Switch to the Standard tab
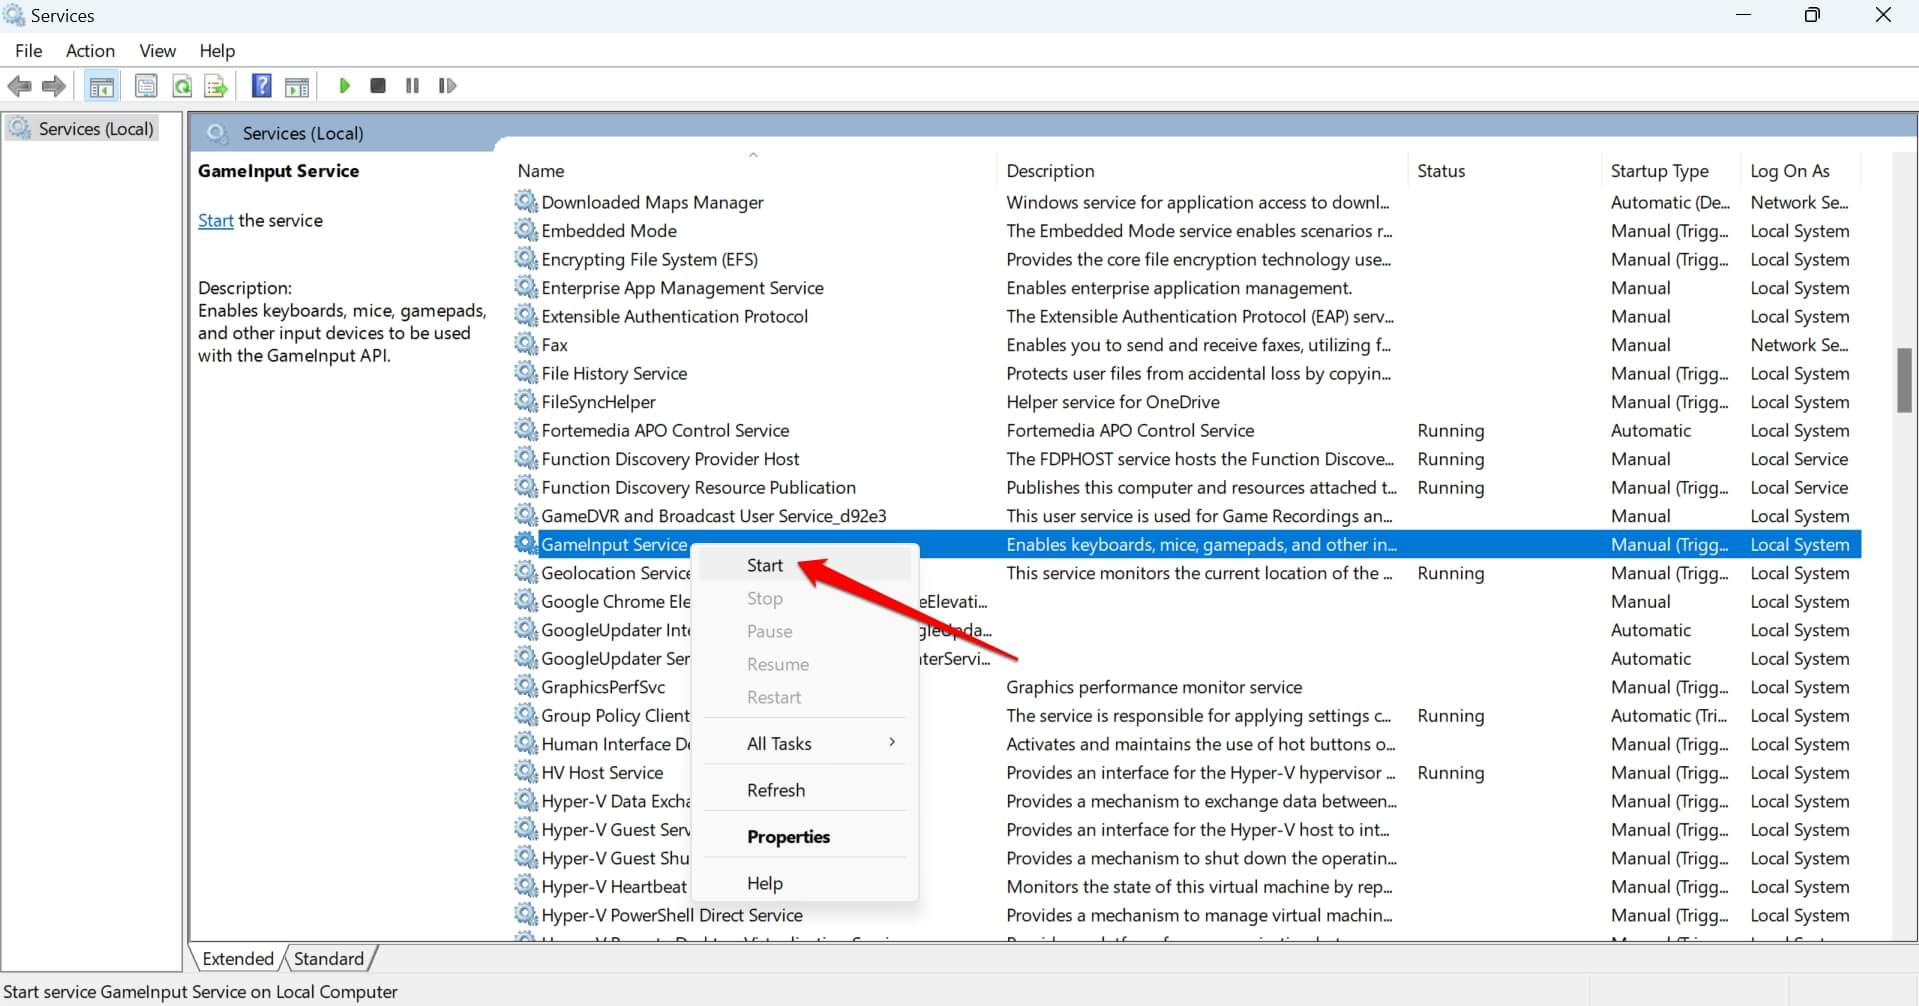This screenshot has height=1006, width=1919. pyautogui.click(x=329, y=958)
